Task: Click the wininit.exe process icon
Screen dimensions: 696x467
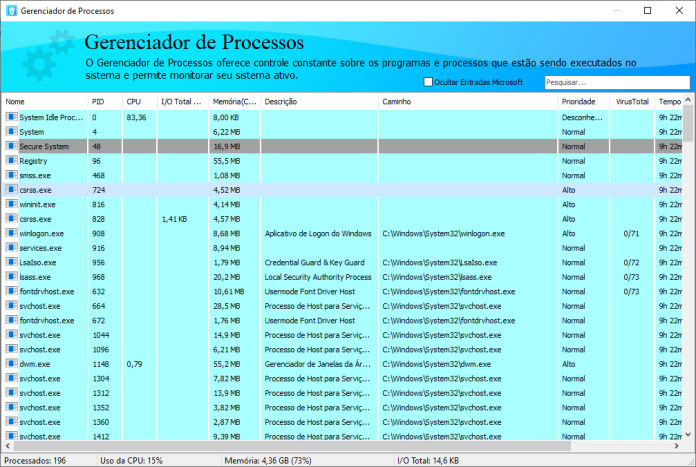Action: [x=12, y=204]
